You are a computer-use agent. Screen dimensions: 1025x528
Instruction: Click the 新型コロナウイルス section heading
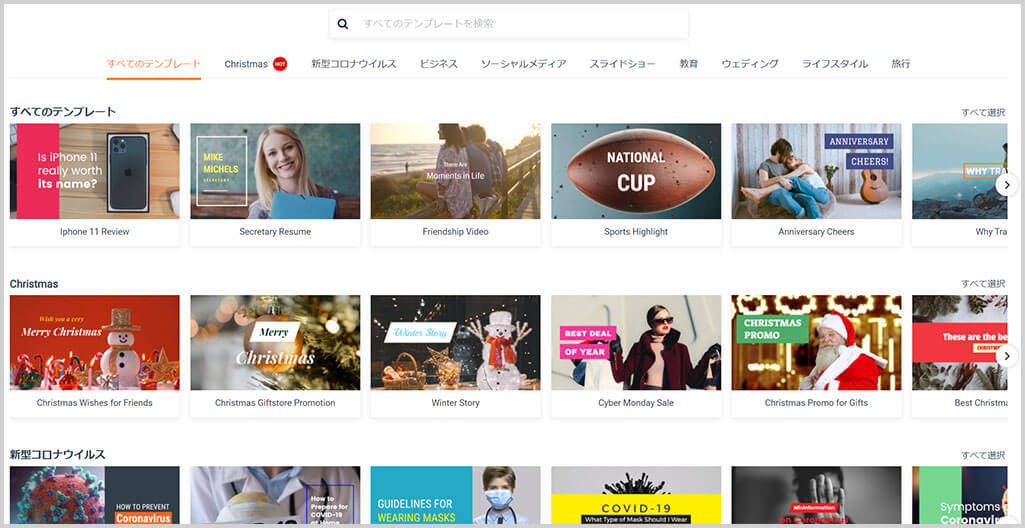58,455
